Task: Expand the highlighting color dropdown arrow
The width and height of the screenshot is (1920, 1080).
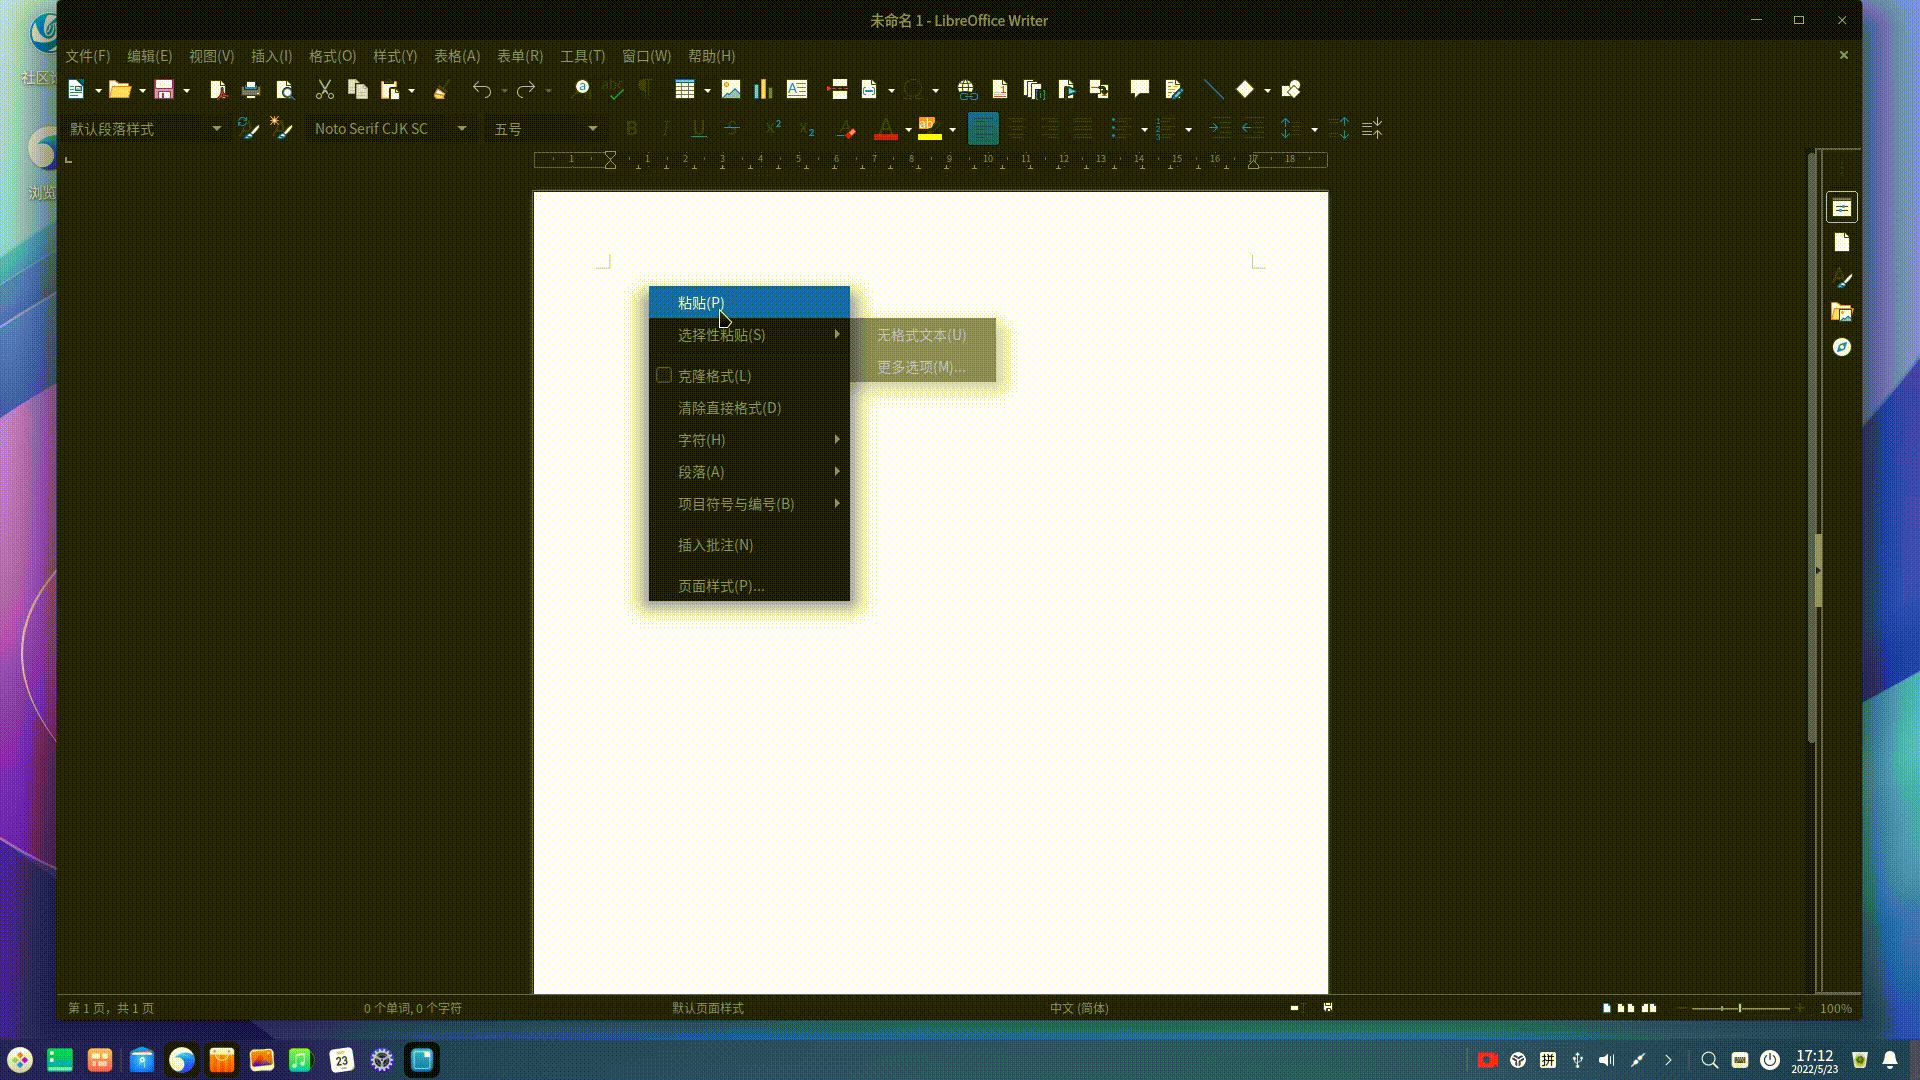Action: (952, 128)
